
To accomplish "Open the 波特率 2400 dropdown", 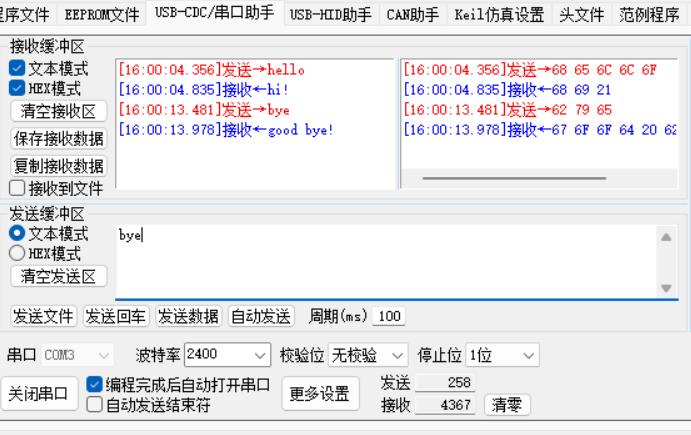I will click(227, 354).
